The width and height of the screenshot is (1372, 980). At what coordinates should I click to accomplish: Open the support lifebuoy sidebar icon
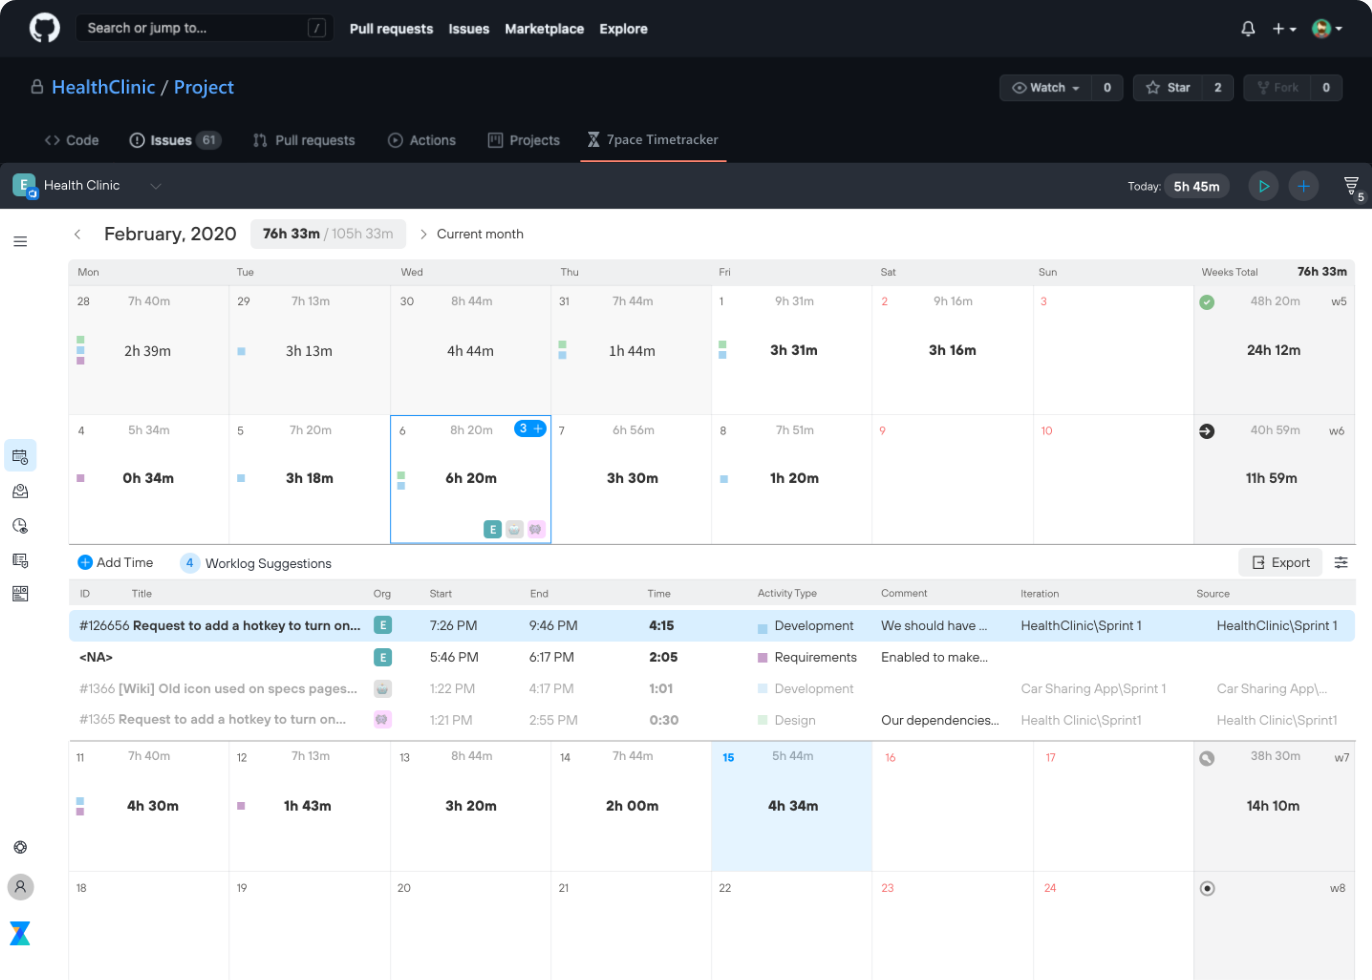(20, 847)
